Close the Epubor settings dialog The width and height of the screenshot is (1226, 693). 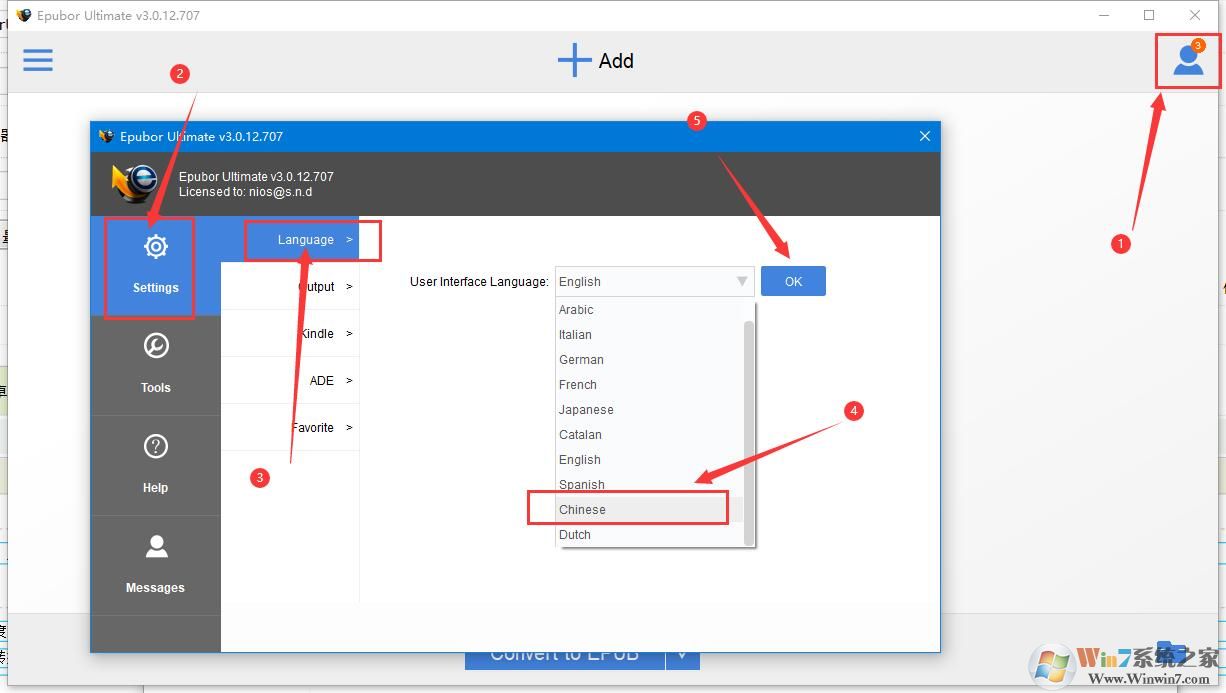925,136
